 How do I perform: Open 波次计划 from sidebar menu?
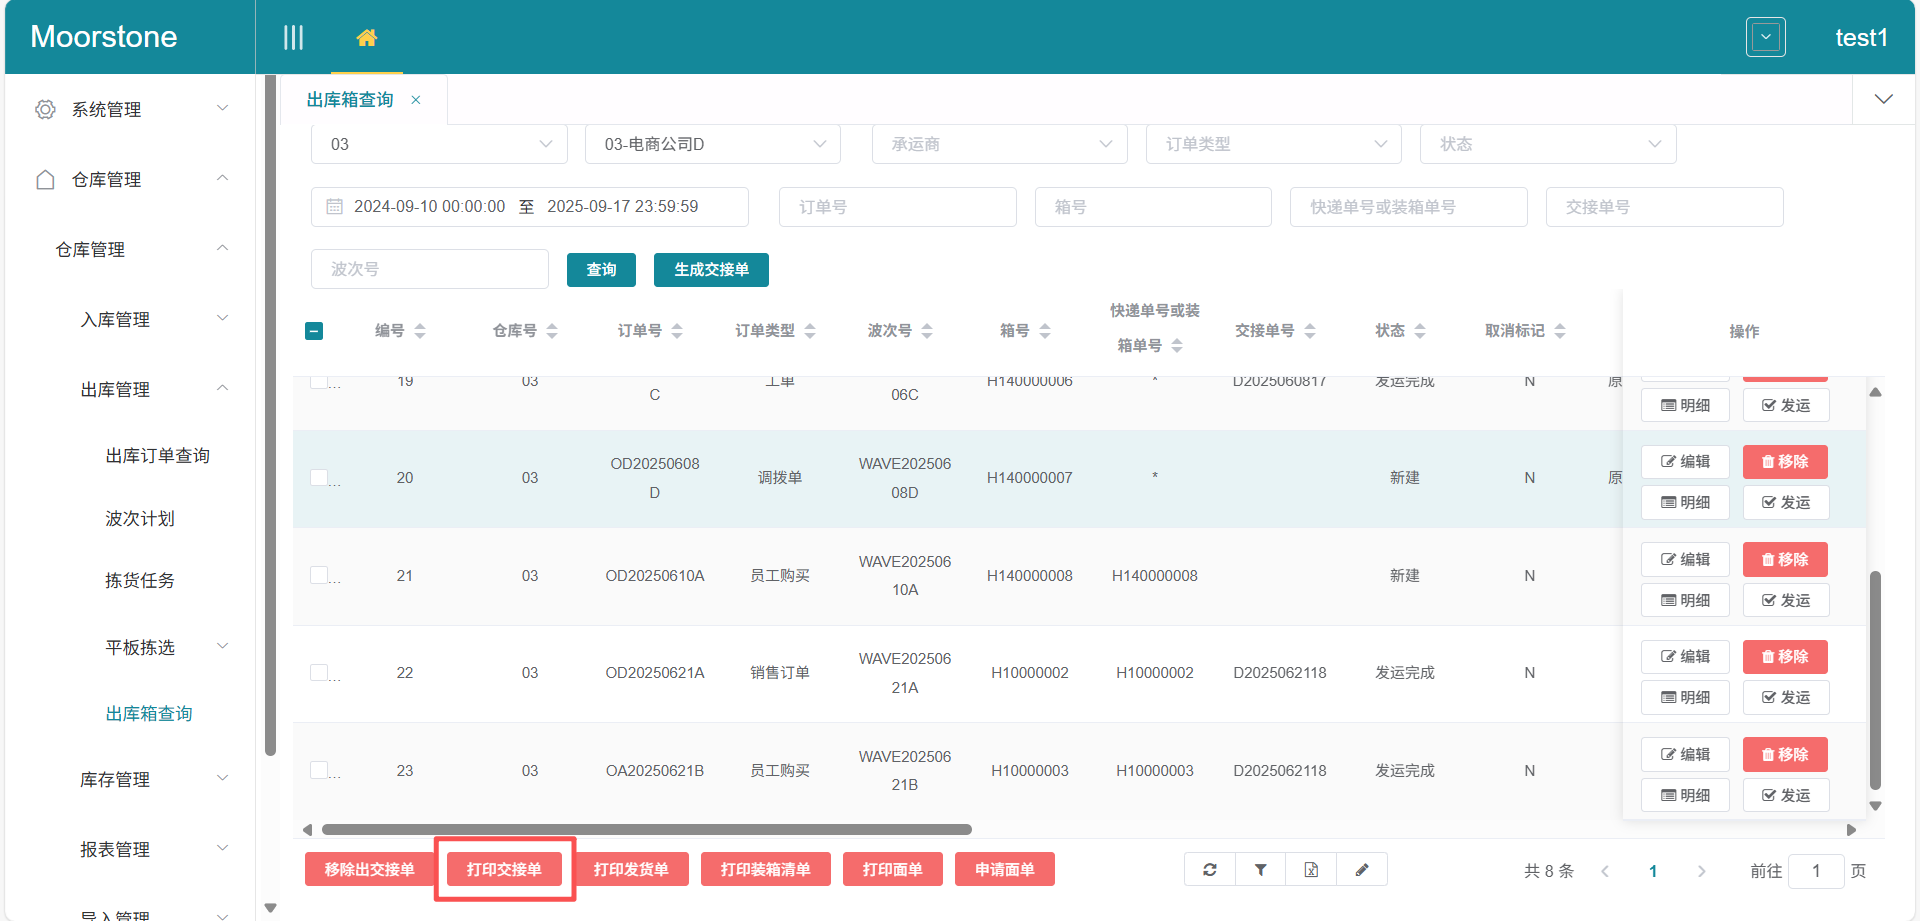tap(140, 519)
